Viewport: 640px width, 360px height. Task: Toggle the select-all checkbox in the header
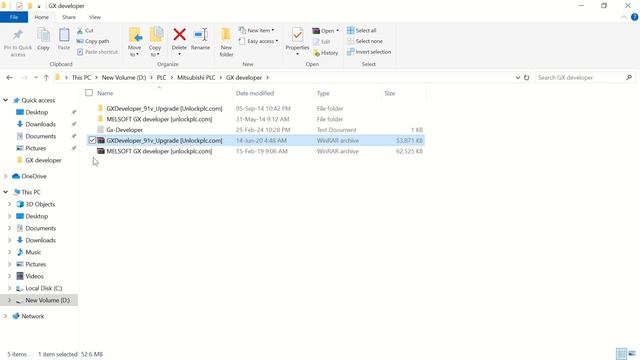[x=89, y=93]
